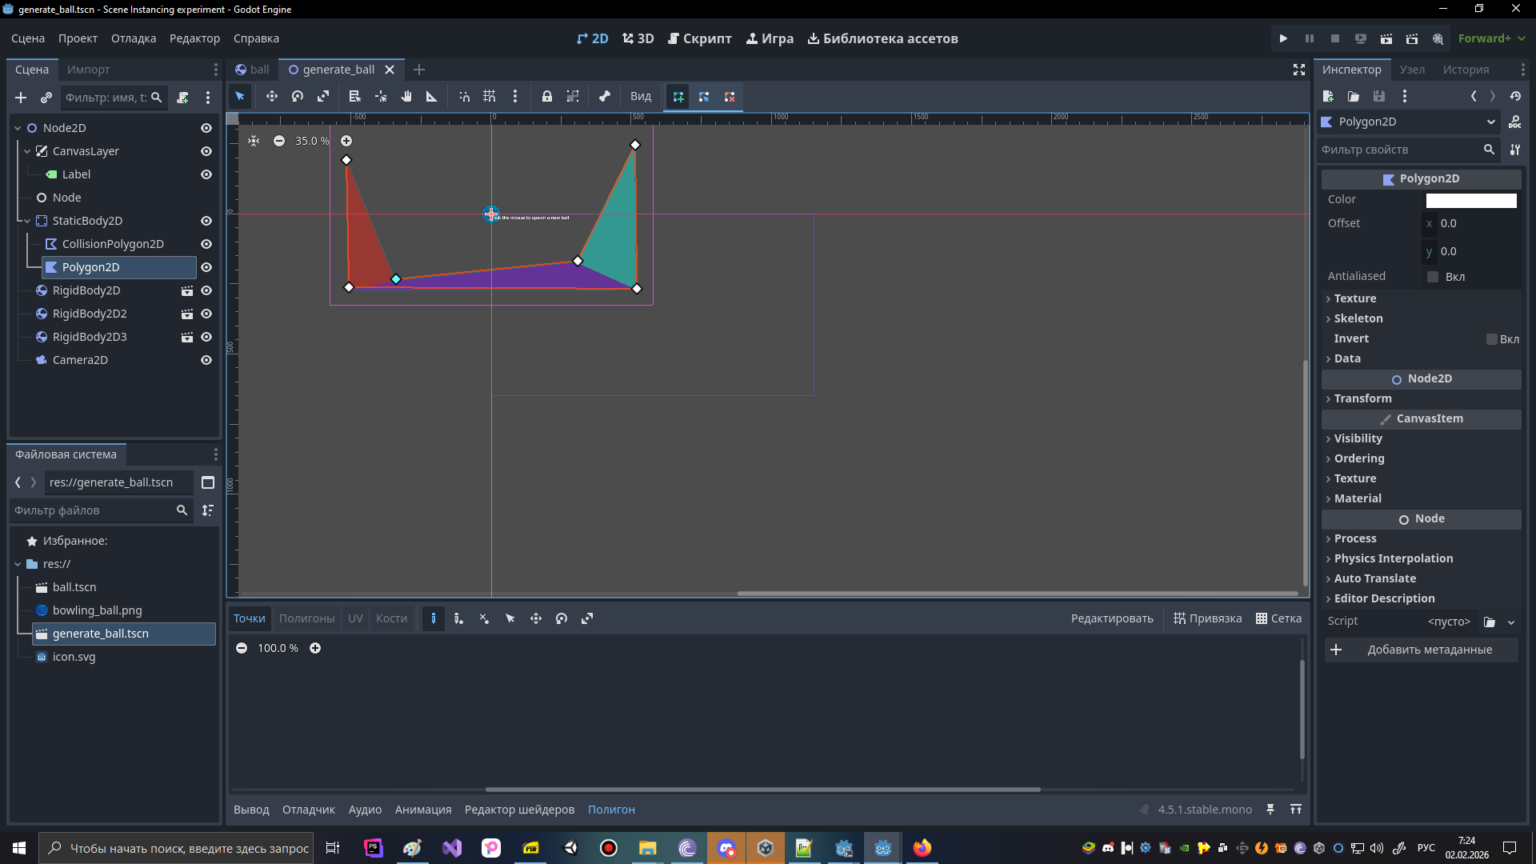This screenshot has height=864, width=1536.
Task: Click the viewport horizontal scrollbar
Action: 1017,593
